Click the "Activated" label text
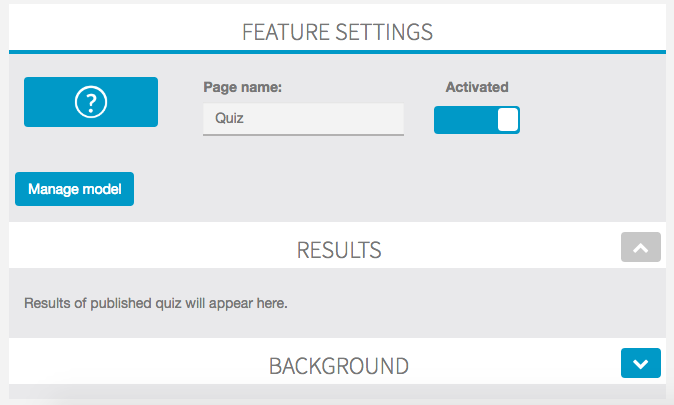 tap(477, 87)
